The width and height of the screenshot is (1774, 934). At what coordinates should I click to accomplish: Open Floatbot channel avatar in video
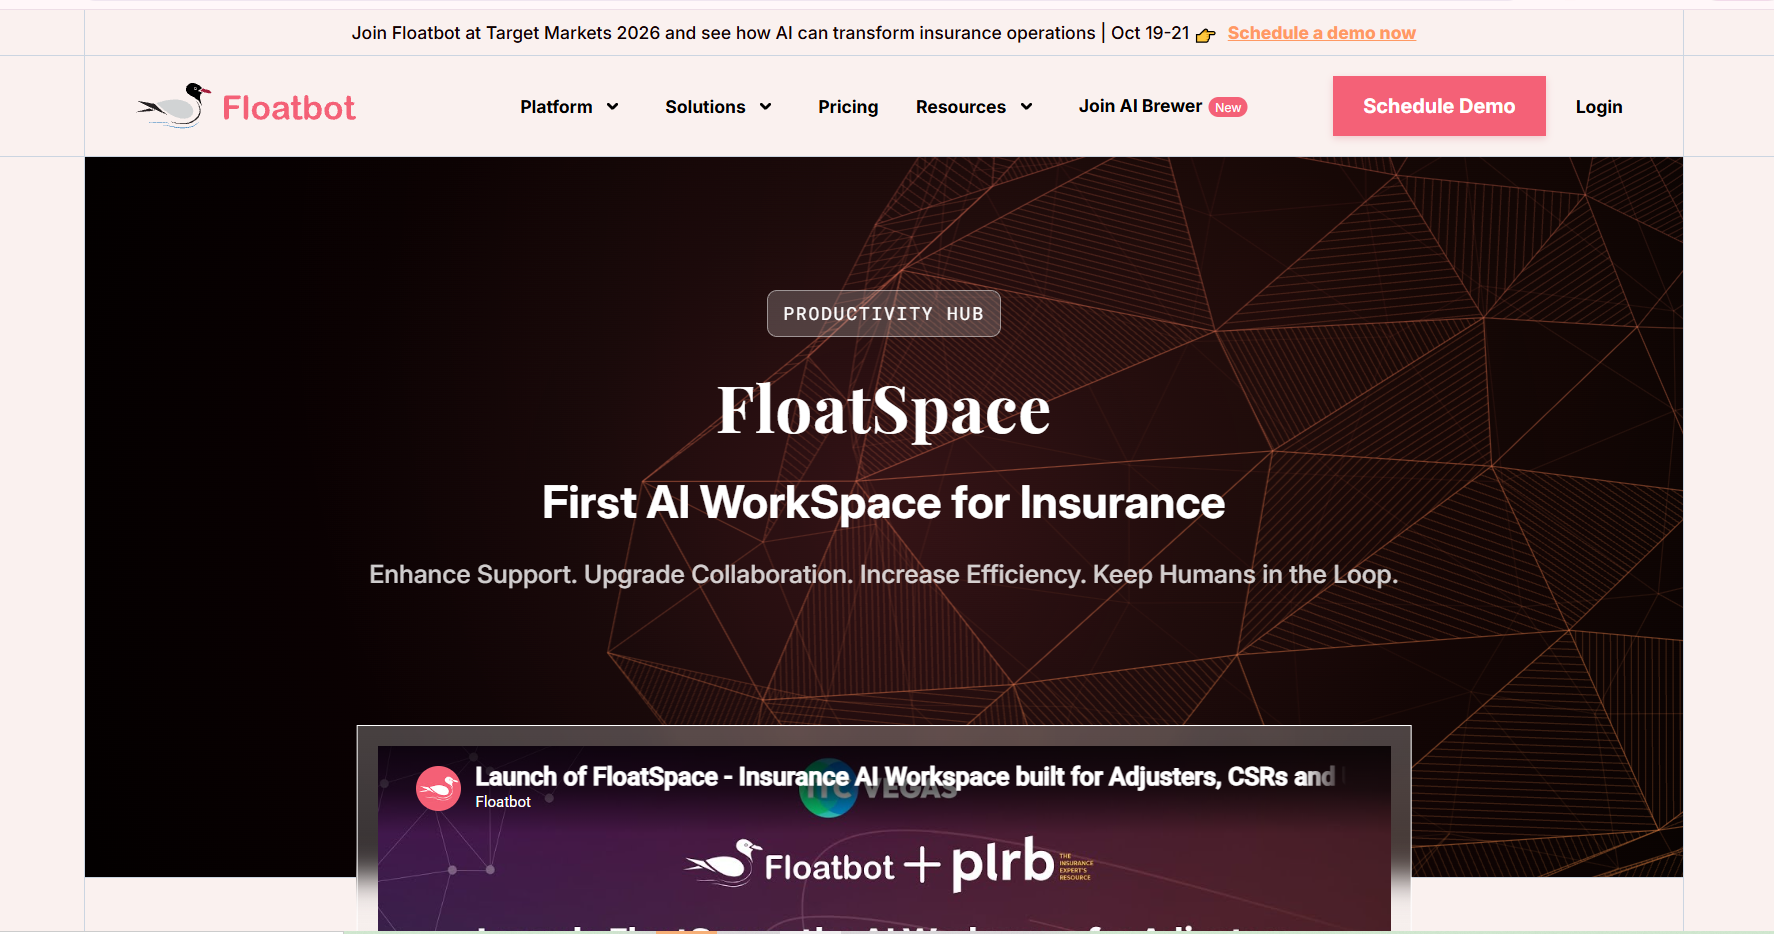(438, 788)
